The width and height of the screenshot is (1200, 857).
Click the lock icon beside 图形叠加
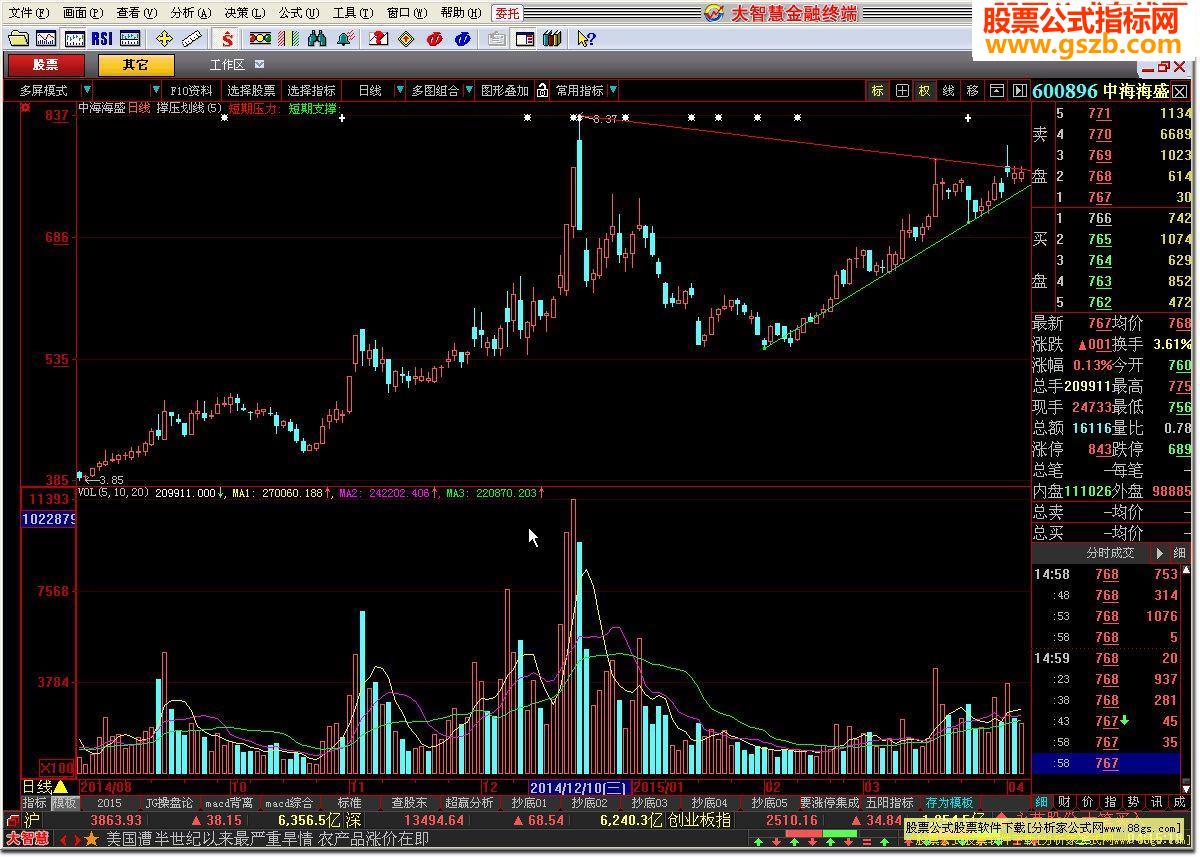(x=542, y=90)
